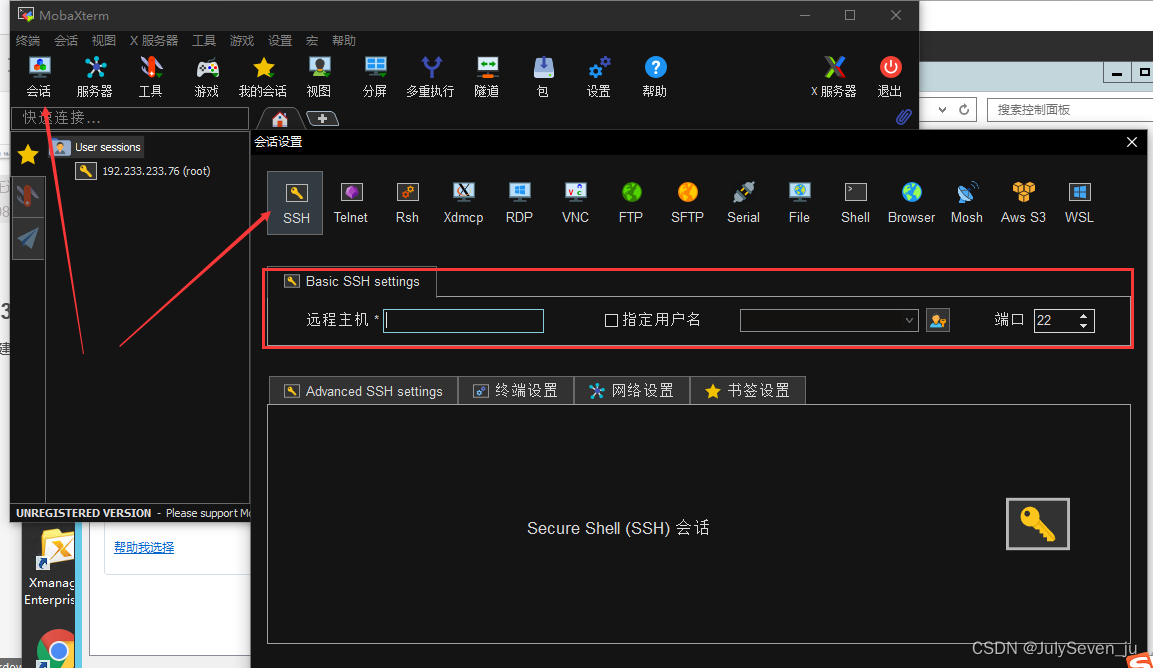Enable the 指定用户名 checkbox
This screenshot has width=1153, height=668.
tap(611, 321)
